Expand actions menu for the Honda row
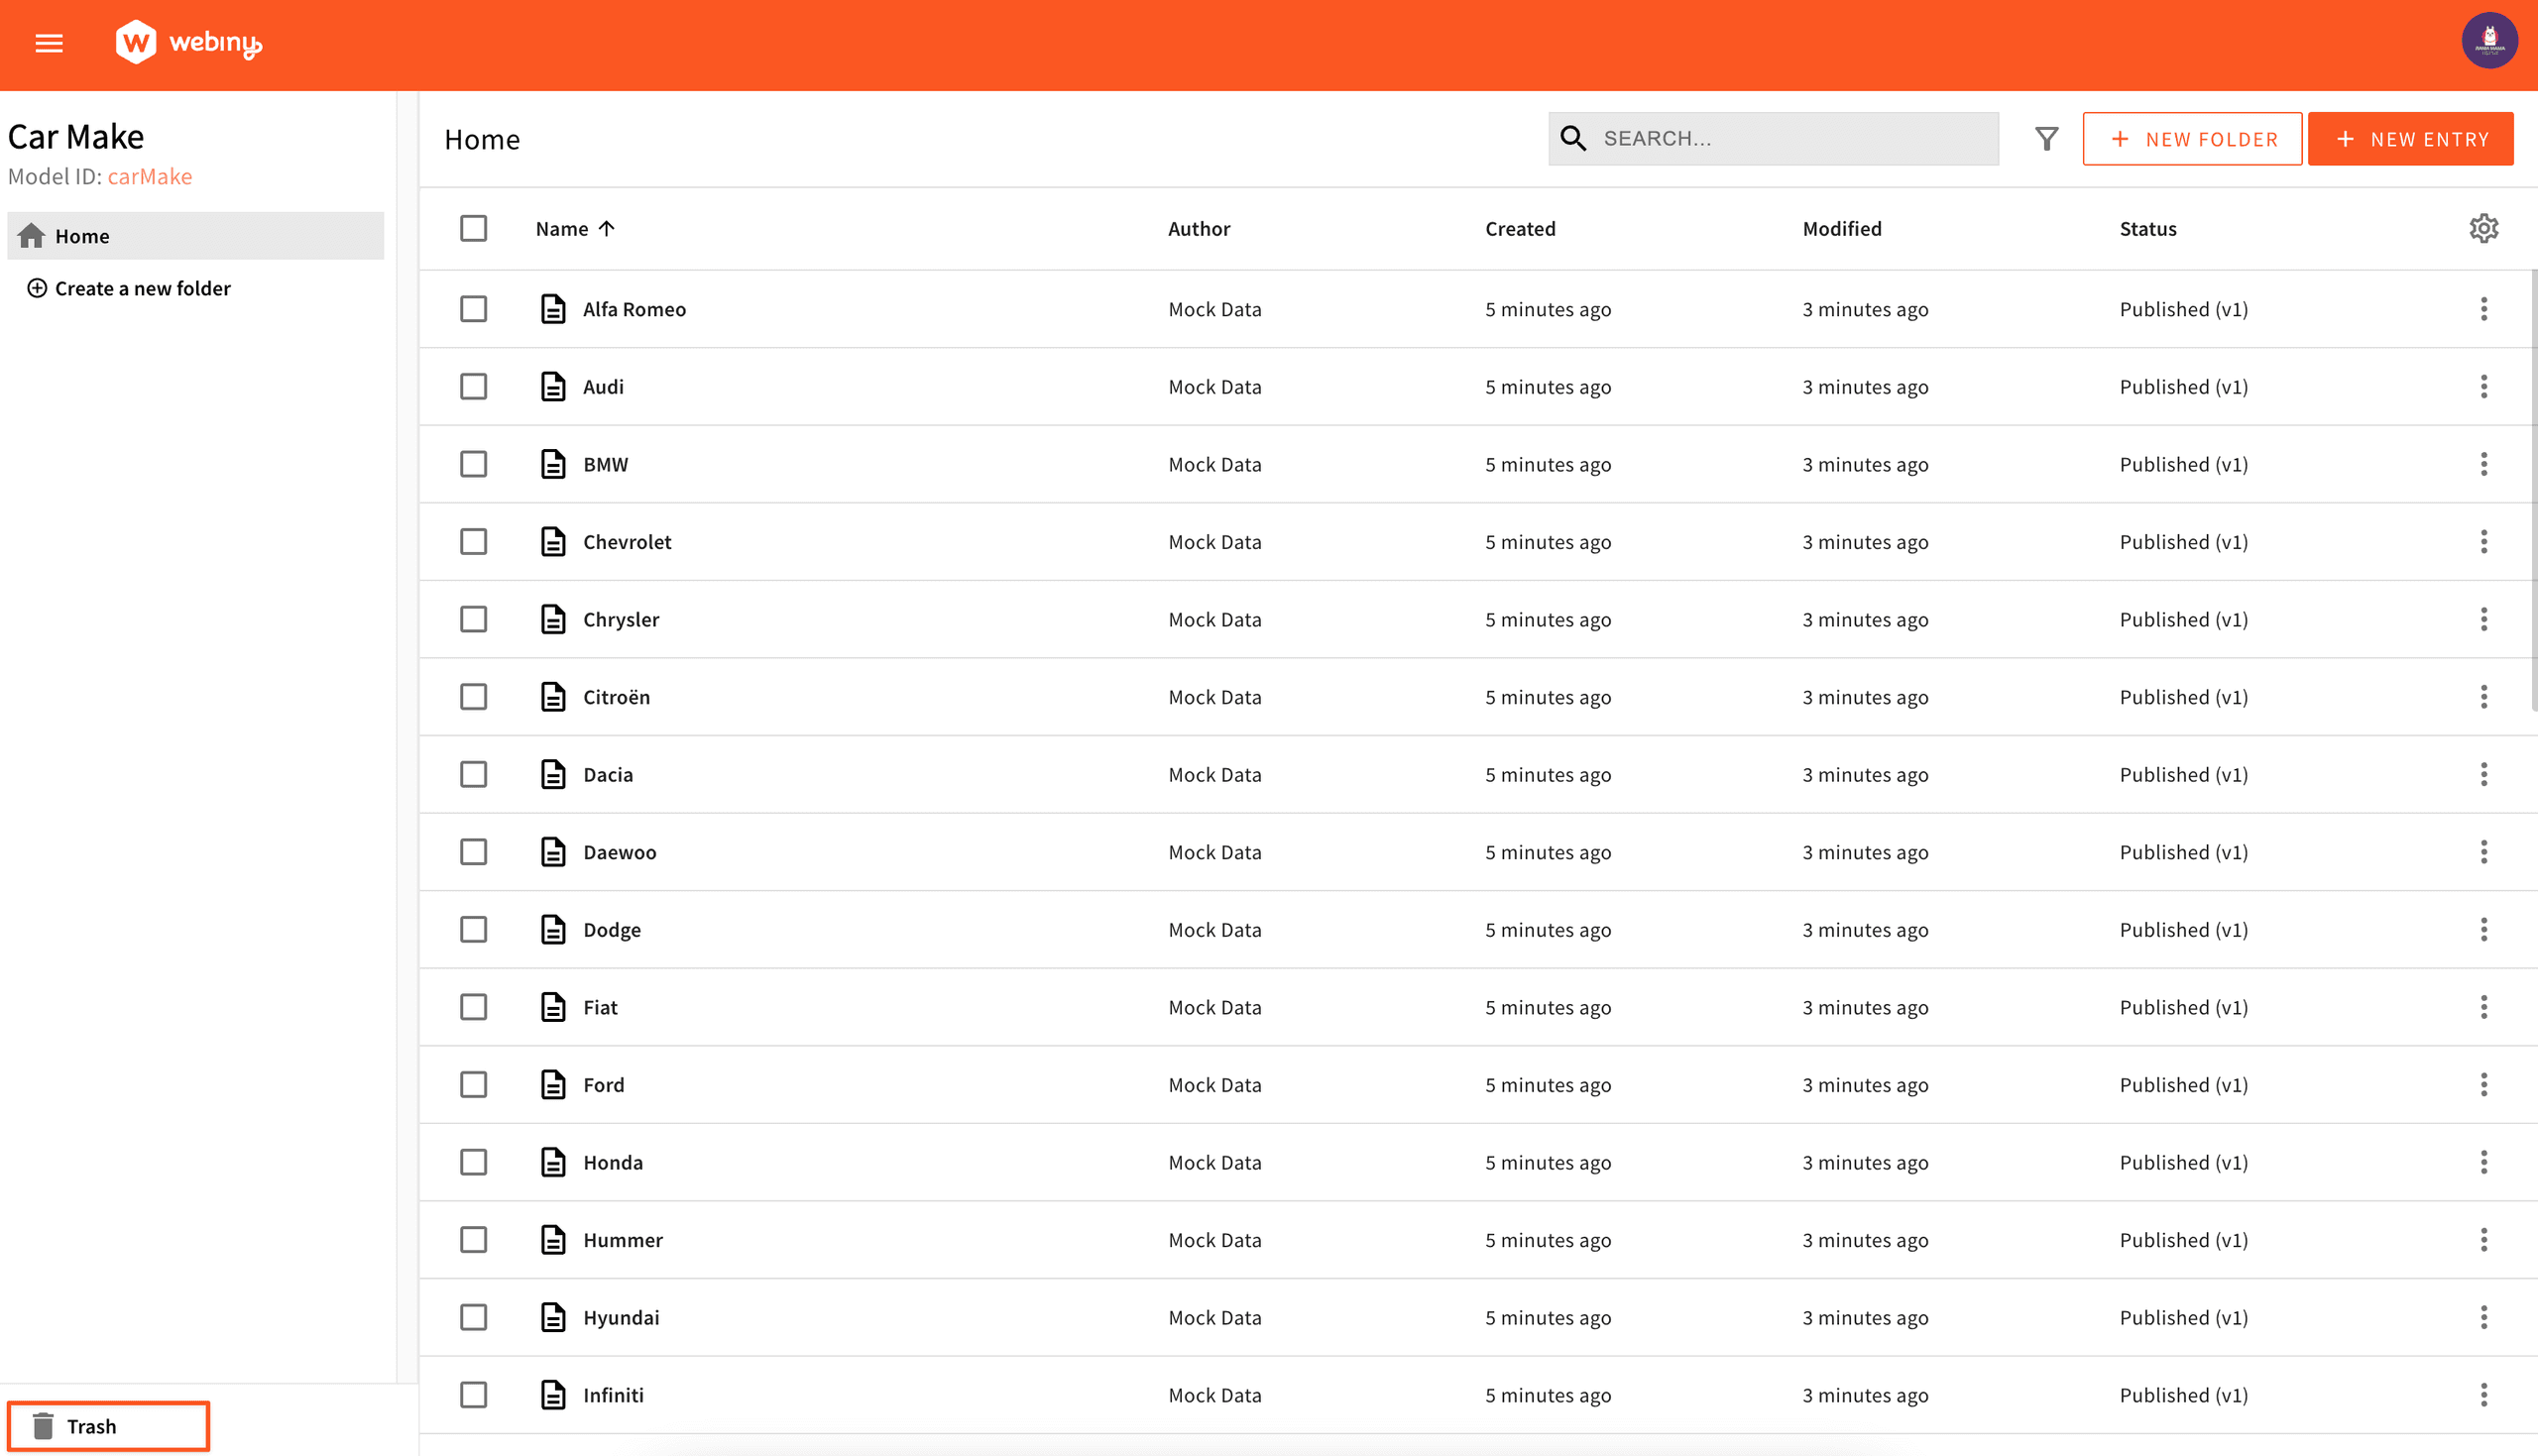Viewport: 2538px width, 1456px height. coord(2483,1162)
